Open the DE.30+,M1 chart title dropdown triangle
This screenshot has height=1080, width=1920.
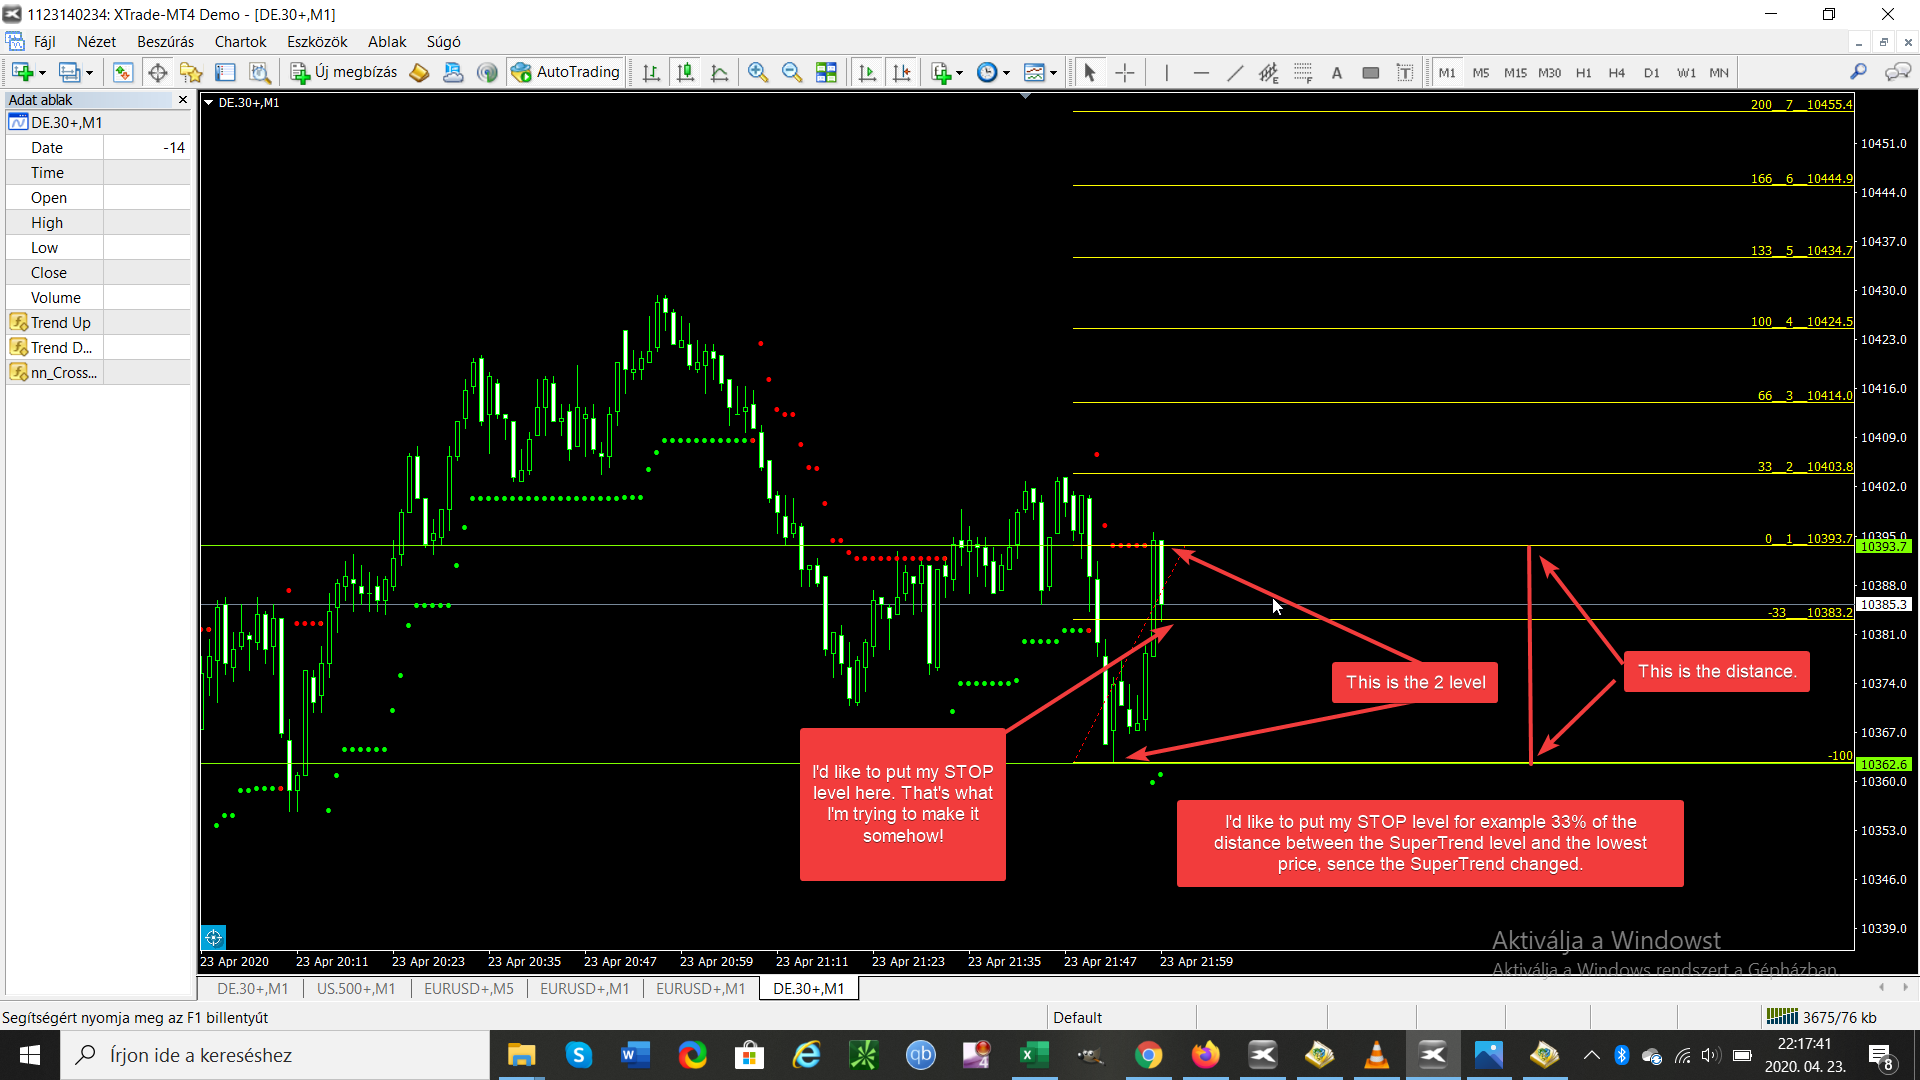[209, 103]
